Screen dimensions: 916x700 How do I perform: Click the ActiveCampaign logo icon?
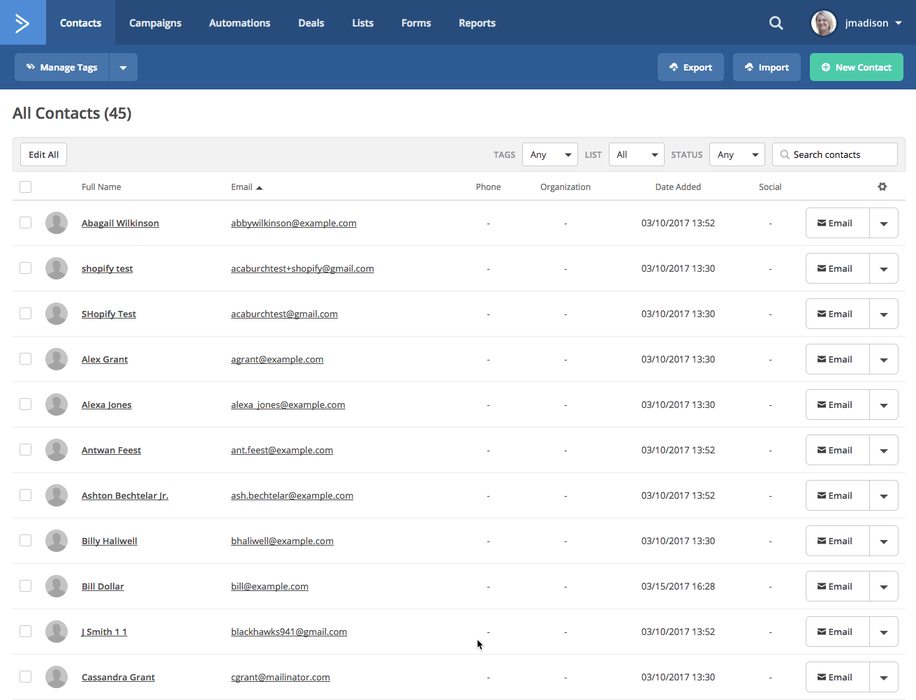point(22,23)
